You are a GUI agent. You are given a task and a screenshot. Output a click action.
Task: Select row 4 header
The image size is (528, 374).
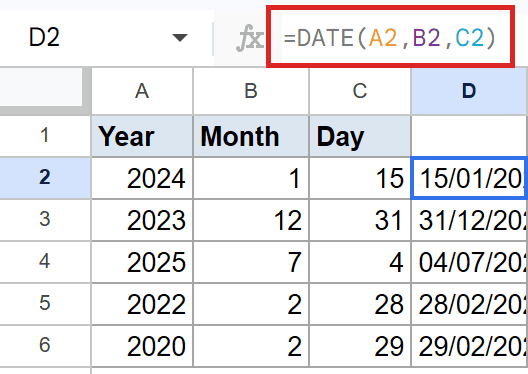tap(45, 262)
